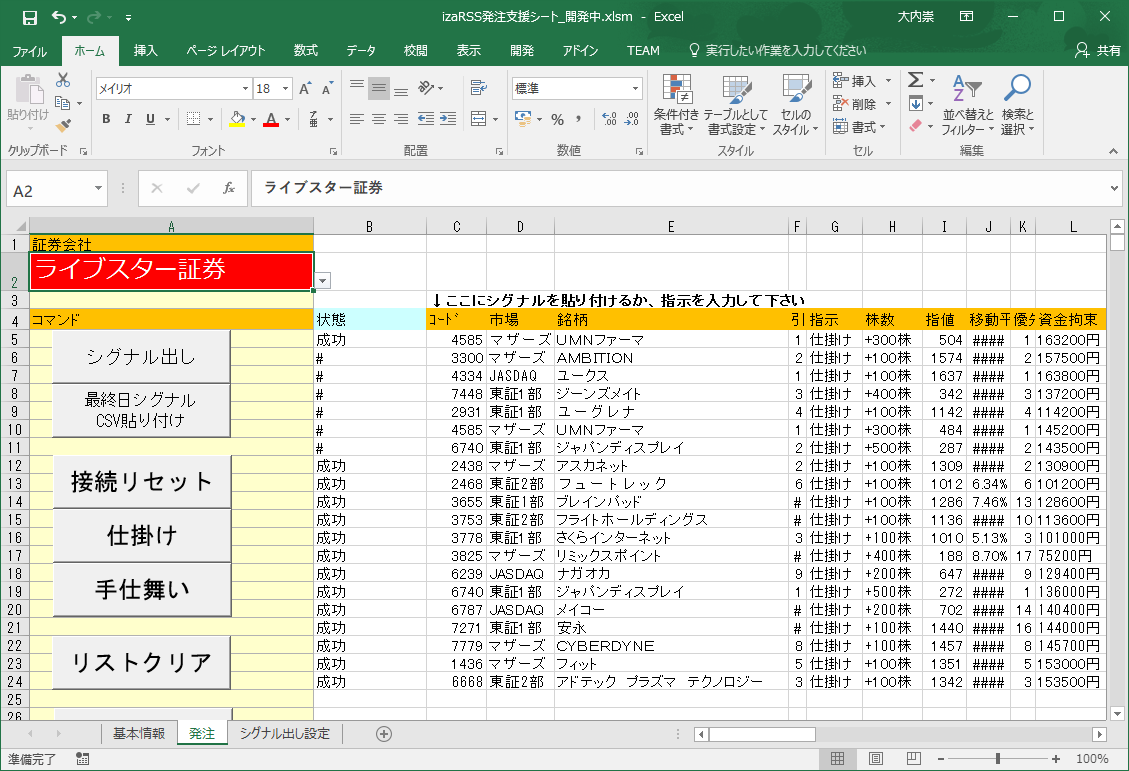Click the 手仕舞い button
1129x771 pixels.
point(141,590)
